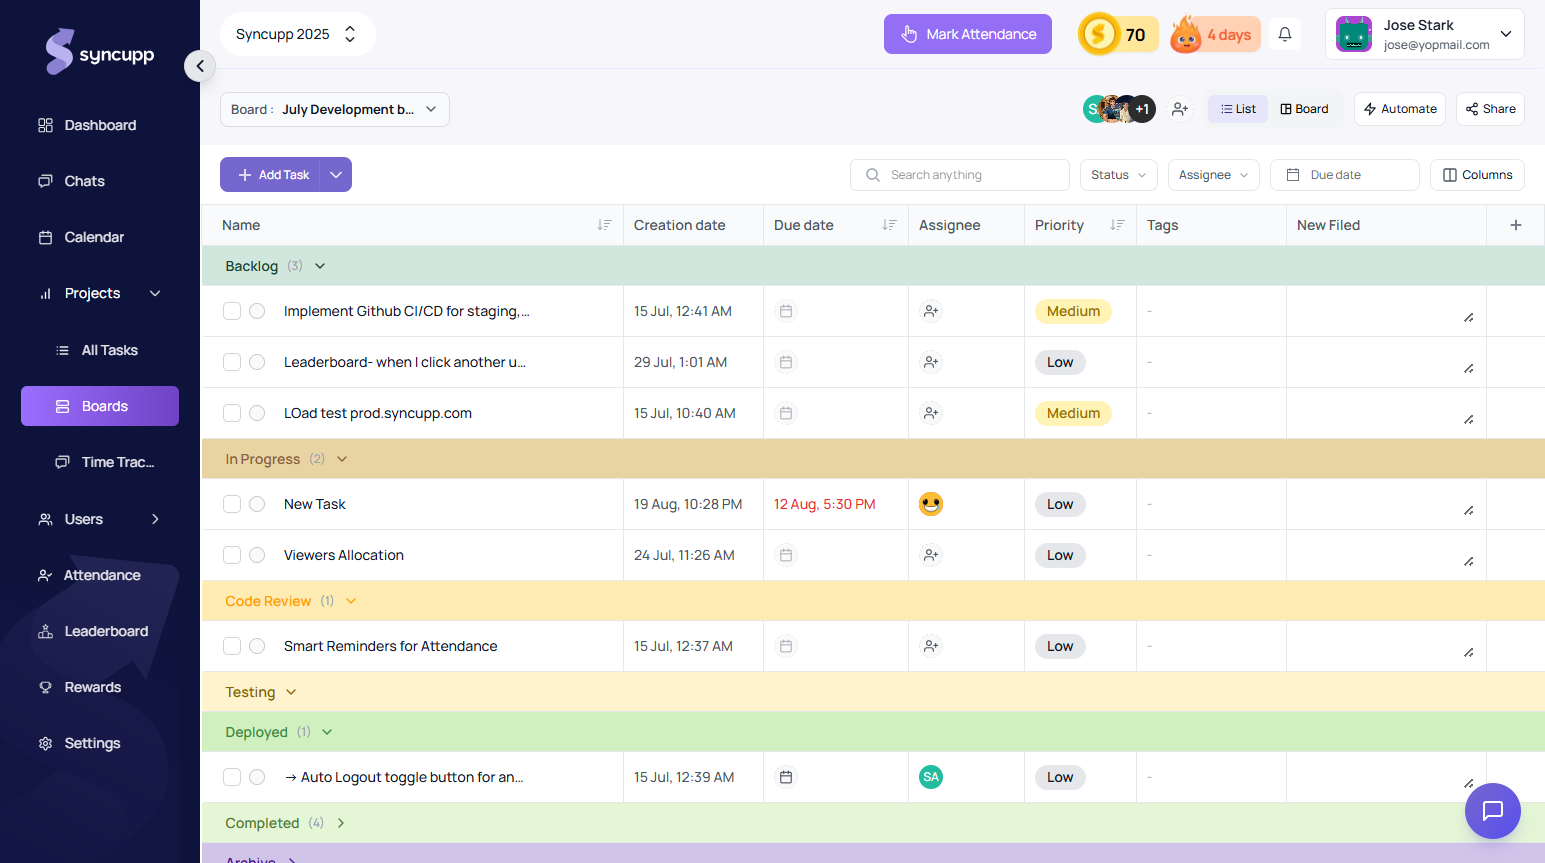Add a new column with plus icon
This screenshot has height=863, width=1545.
(1516, 225)
